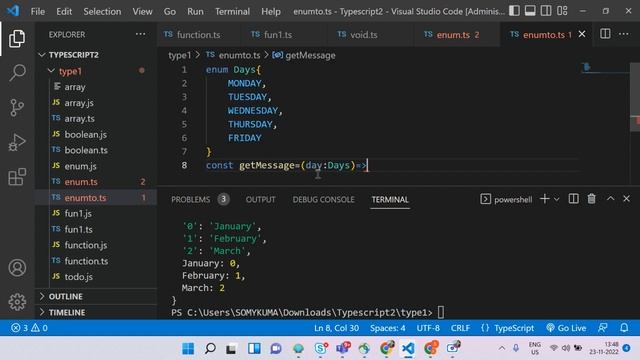Maximize the panel size with chevron

[610, 199]
